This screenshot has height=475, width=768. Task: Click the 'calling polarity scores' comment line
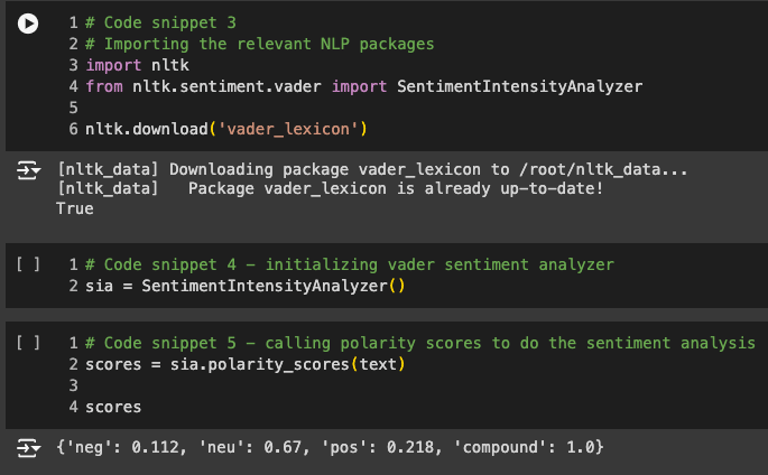[x=420, y=343]
